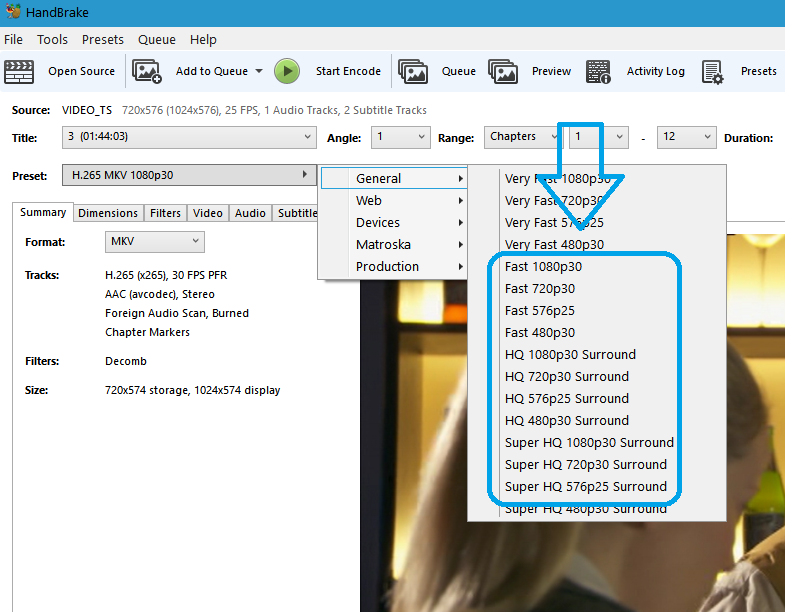This screenshot has width=785, height=612.
Task: Open the Range Chapters dropdown
Action: click(x=523, y=137)
